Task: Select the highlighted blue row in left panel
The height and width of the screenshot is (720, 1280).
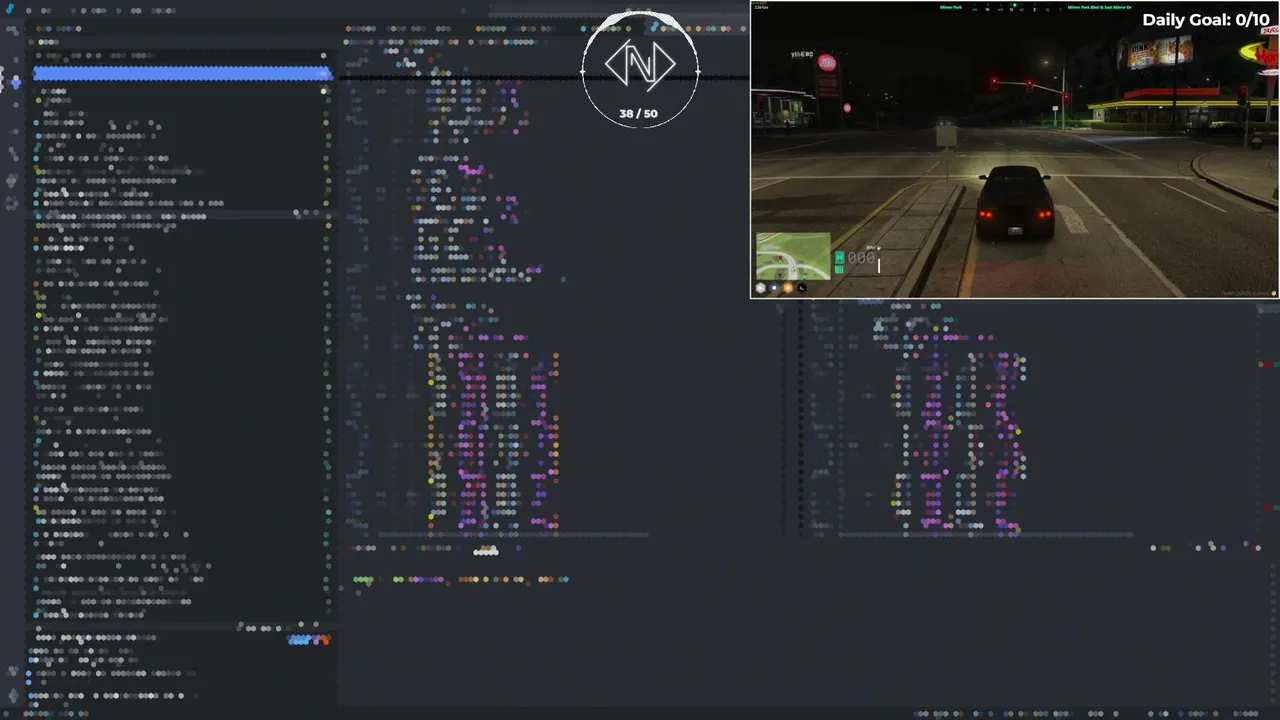Action: (182, 73)
